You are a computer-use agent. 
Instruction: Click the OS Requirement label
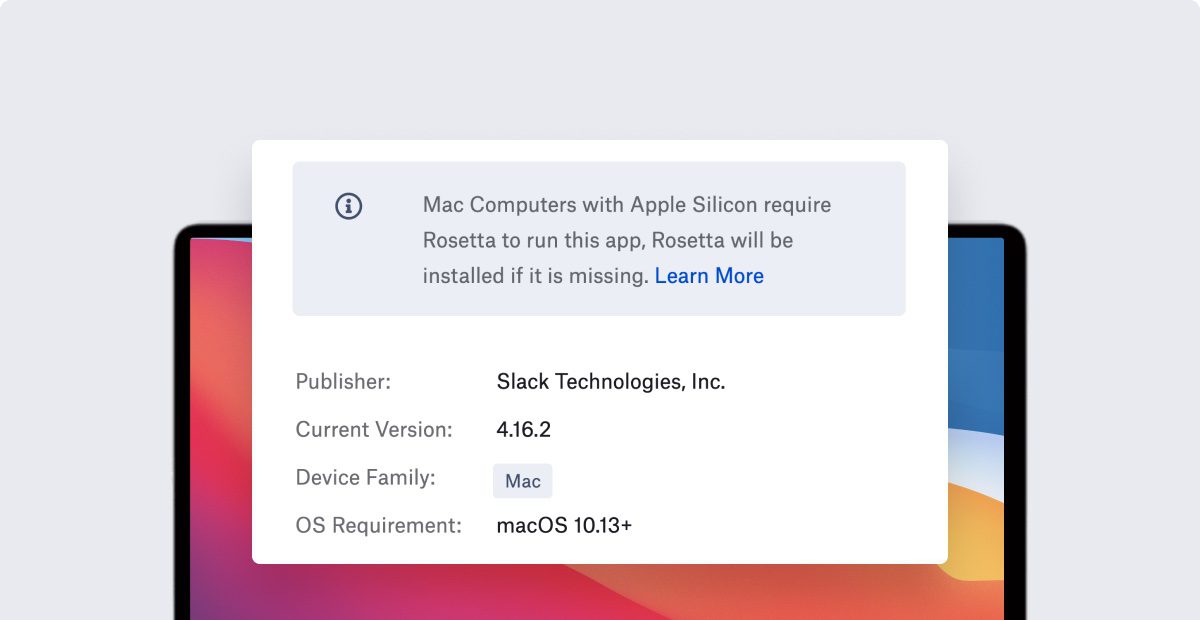[x=378, y=525]
